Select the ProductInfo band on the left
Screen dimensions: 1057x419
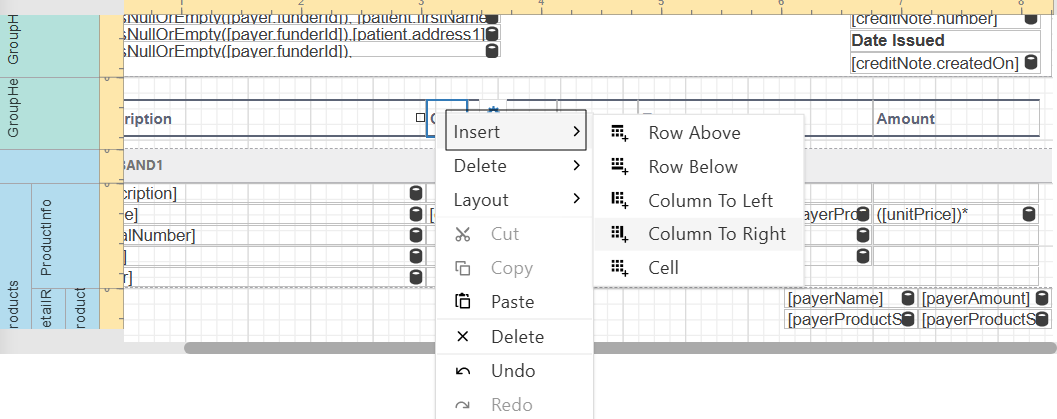tap(46, 236)
